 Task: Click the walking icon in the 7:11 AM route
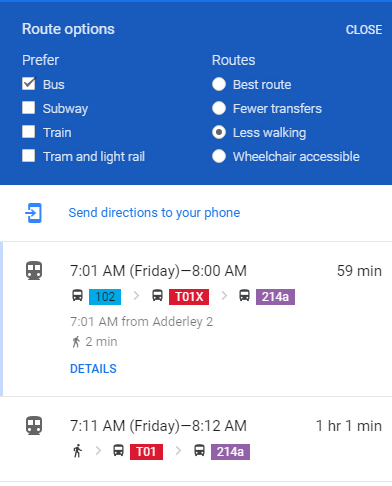[x=77, y=451]
